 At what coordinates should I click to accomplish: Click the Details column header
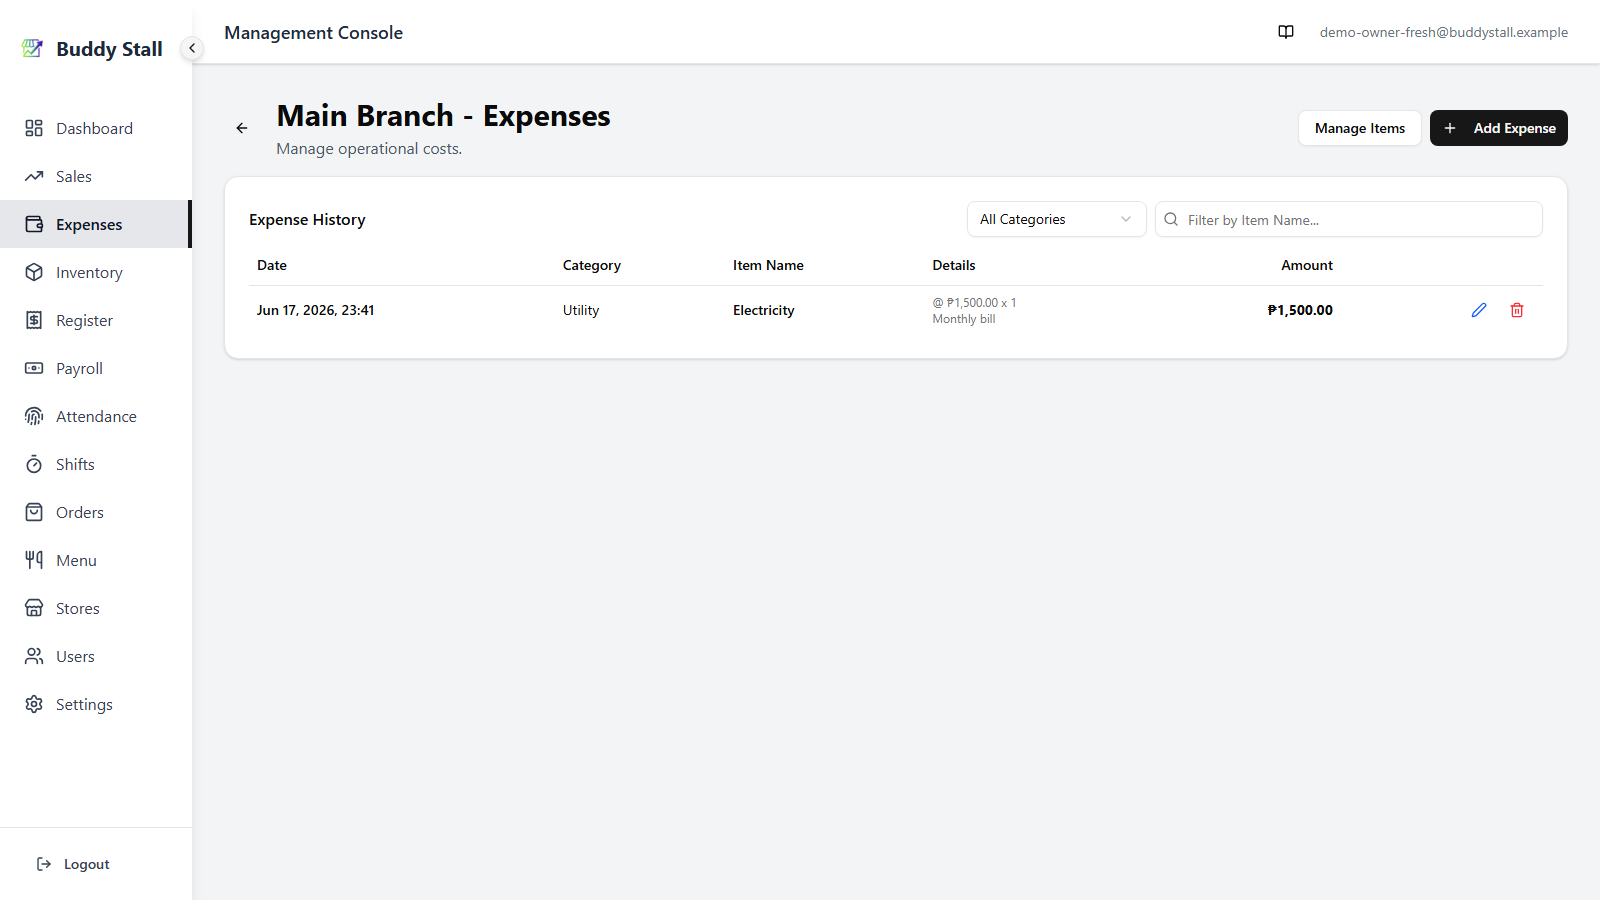pyautogui.click(x=954, y=265)
